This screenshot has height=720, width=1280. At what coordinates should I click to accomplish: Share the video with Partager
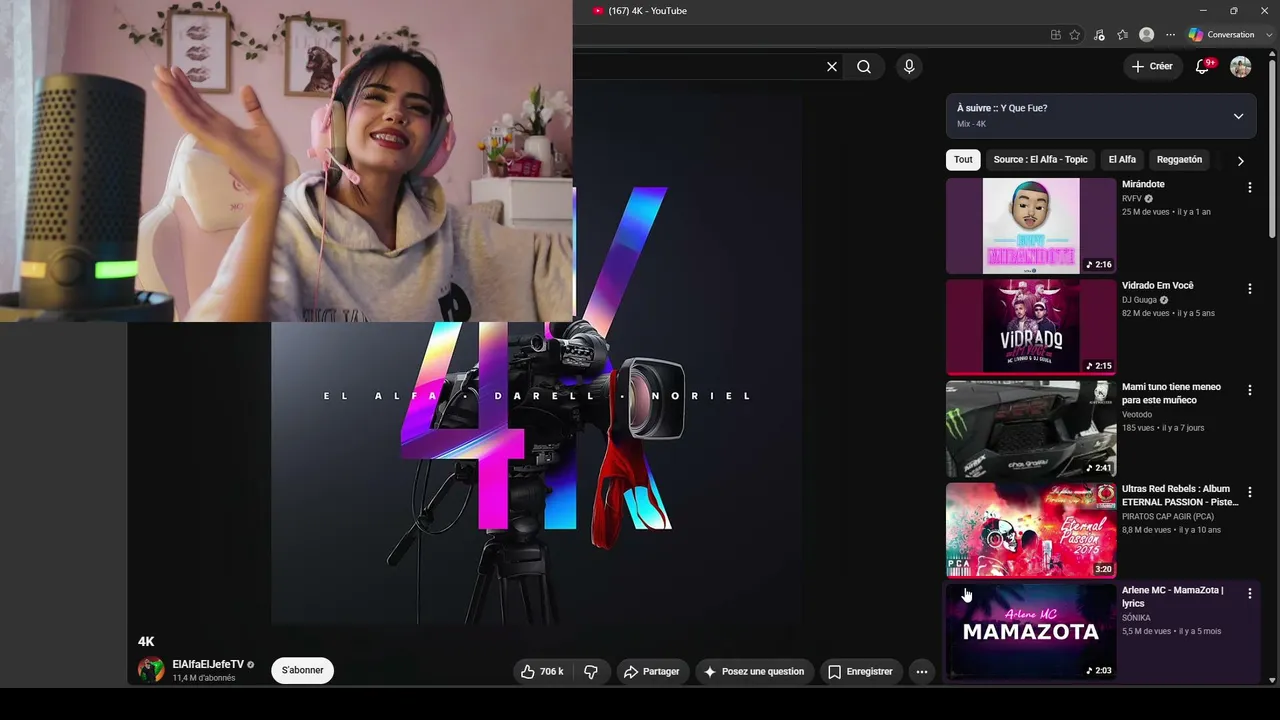point(652,672)
